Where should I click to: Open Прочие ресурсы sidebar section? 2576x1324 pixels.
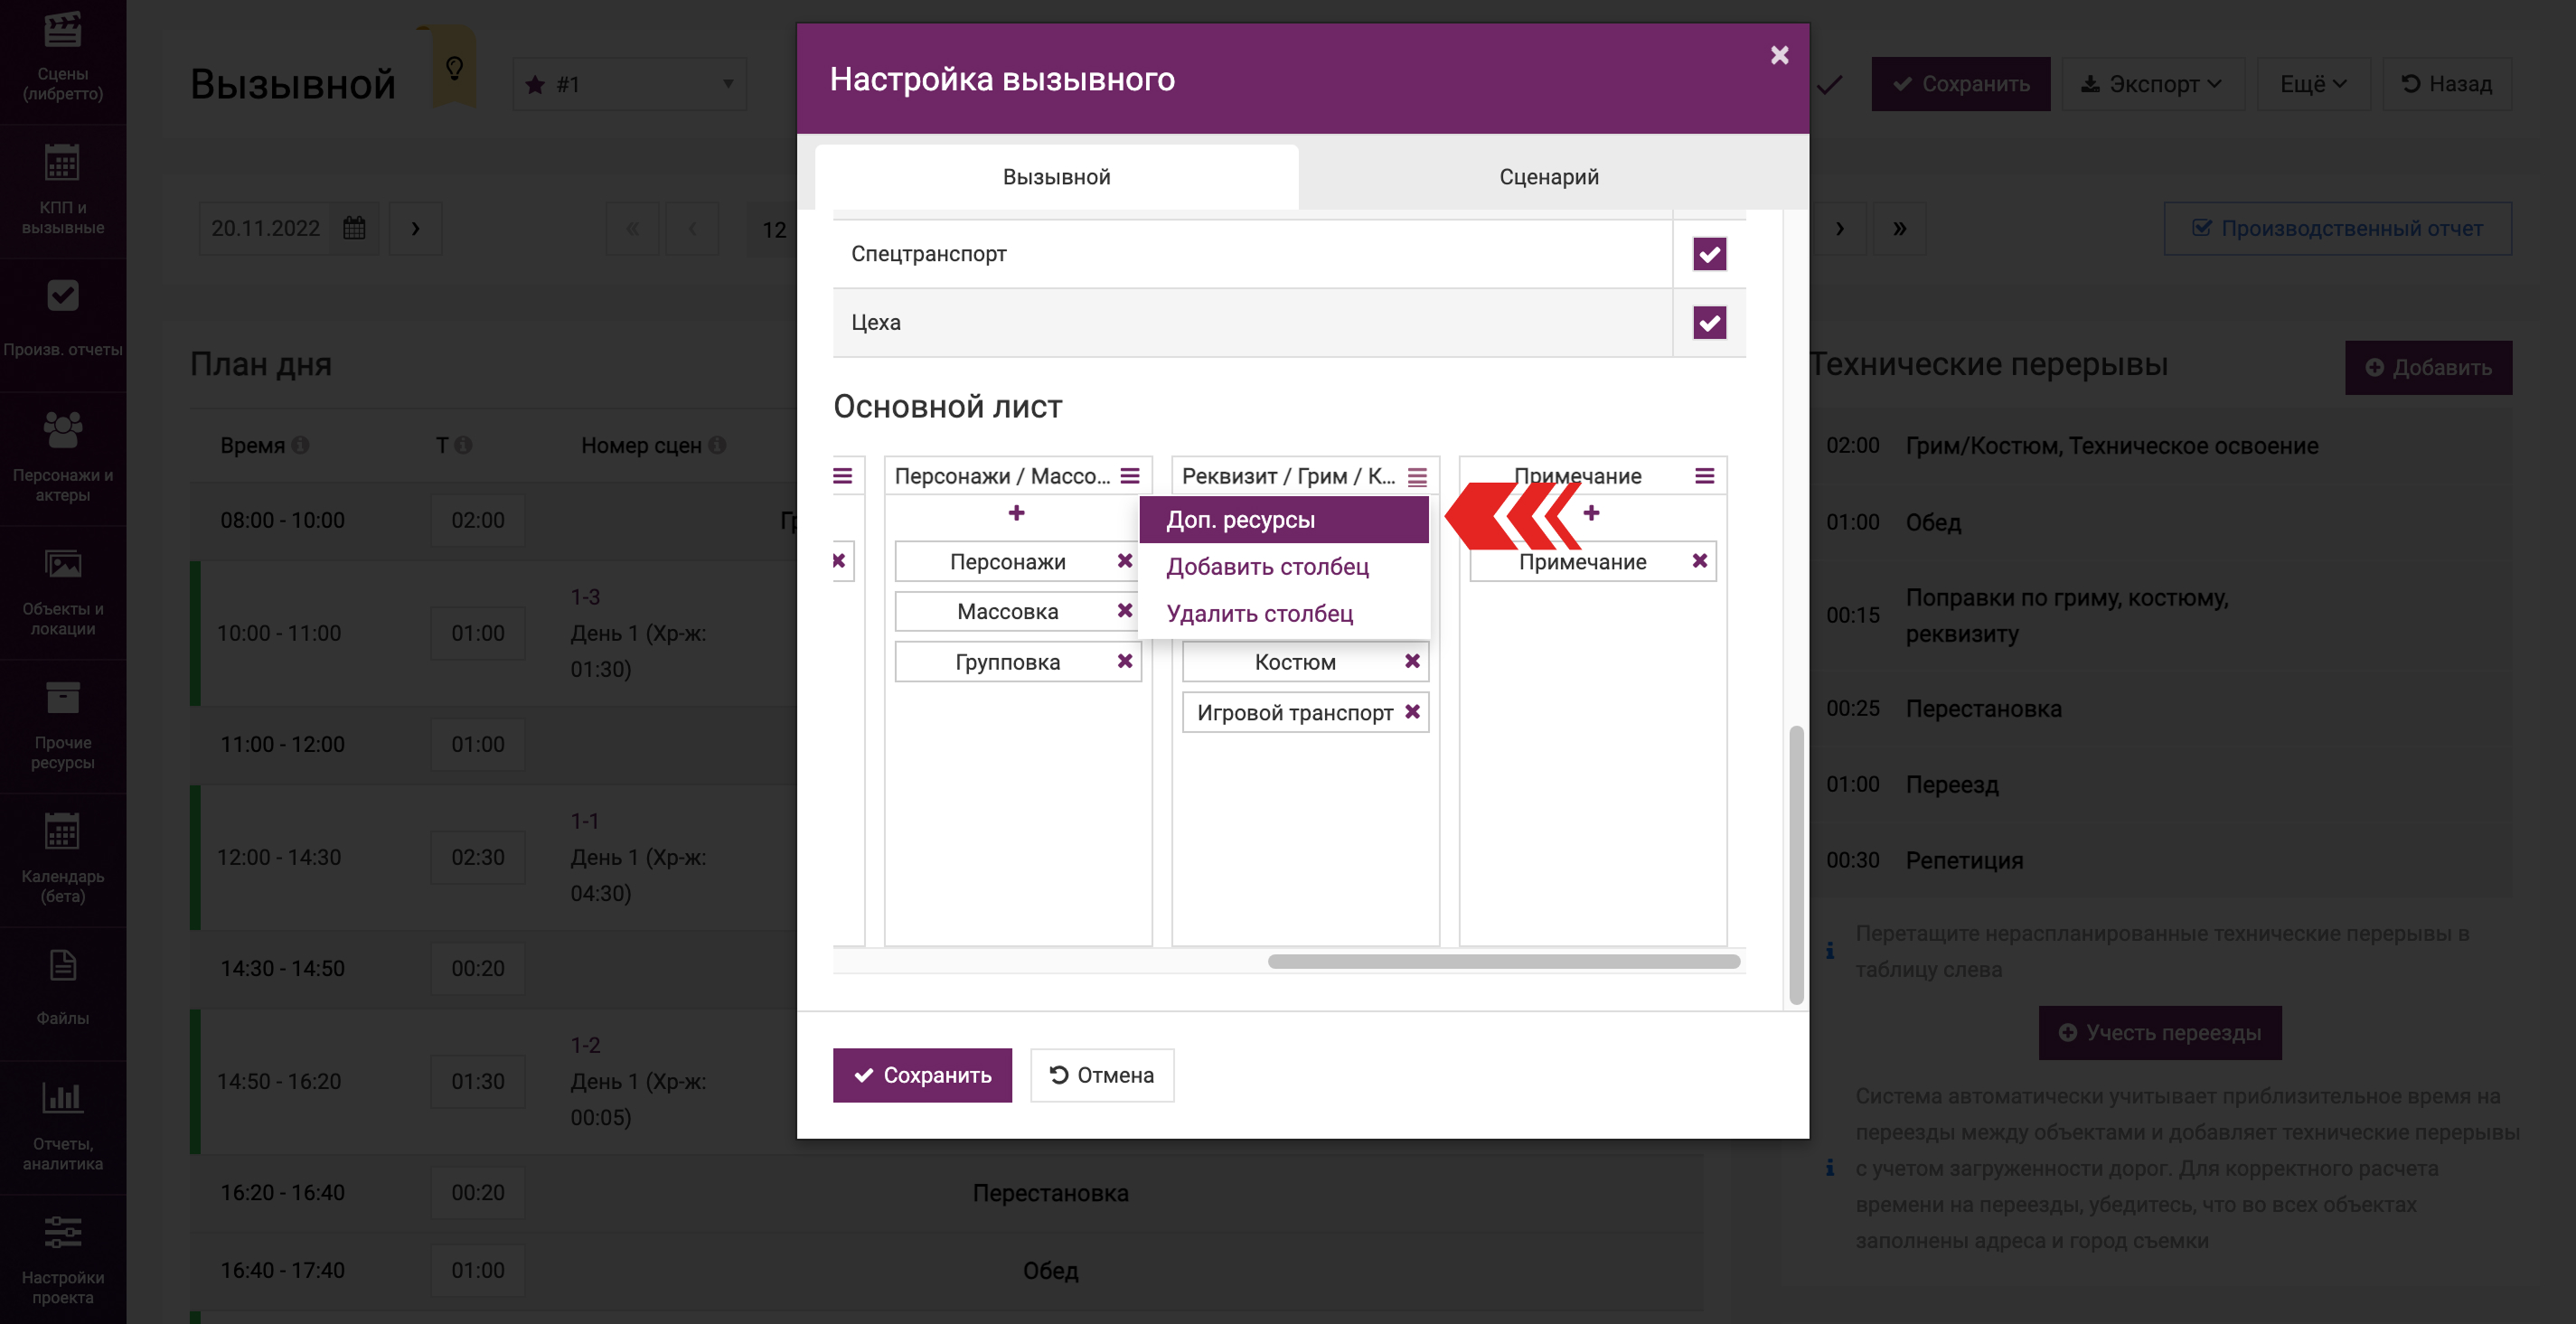tap(63, 727)
